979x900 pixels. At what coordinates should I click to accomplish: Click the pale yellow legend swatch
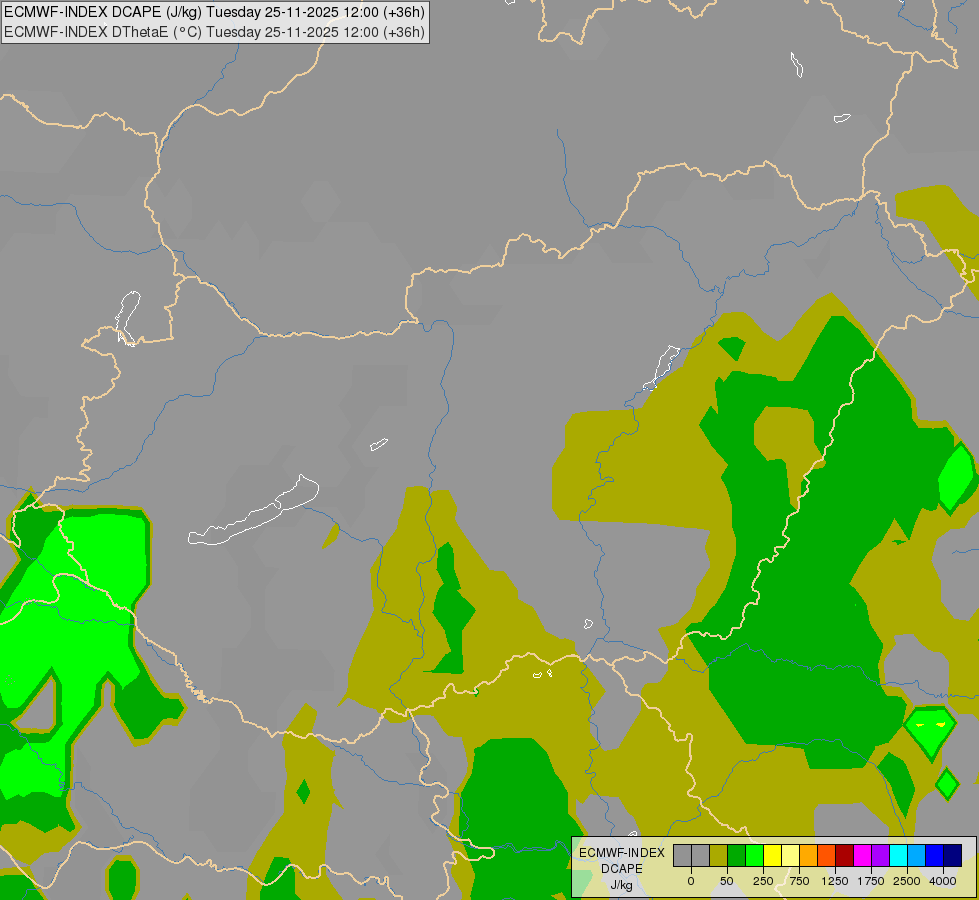point(790,855)
